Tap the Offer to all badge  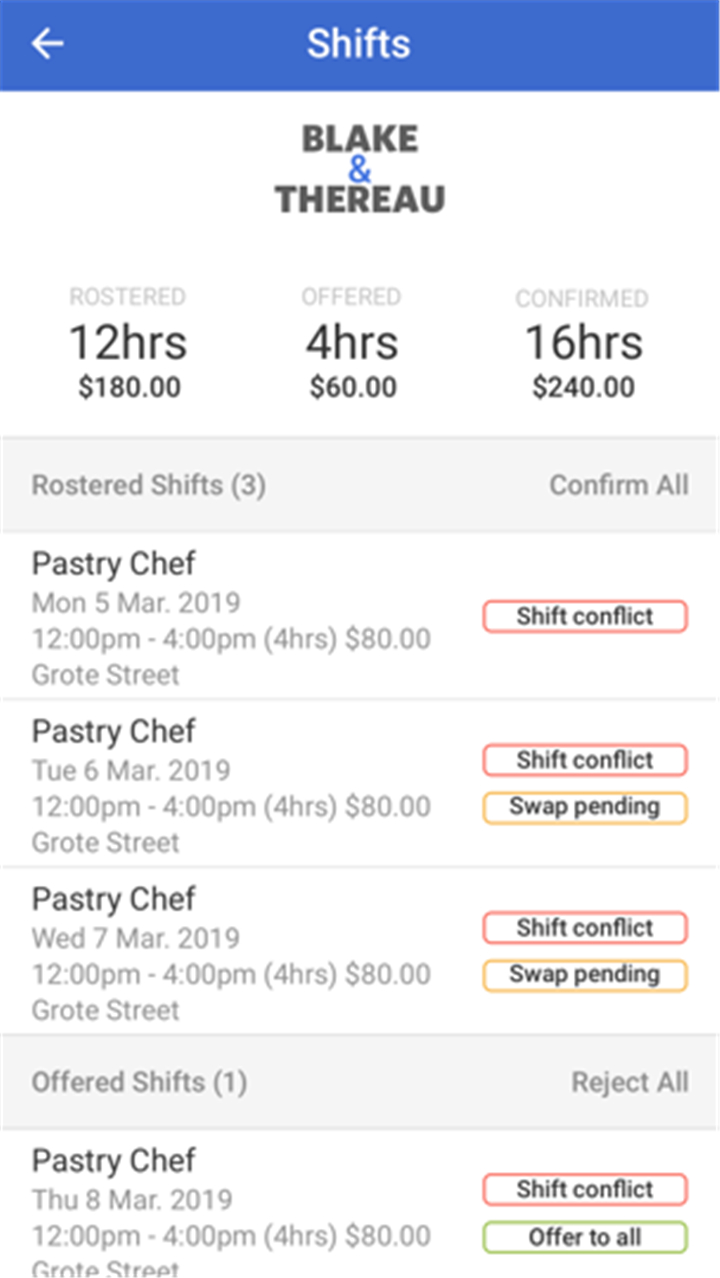point(585,1237)
